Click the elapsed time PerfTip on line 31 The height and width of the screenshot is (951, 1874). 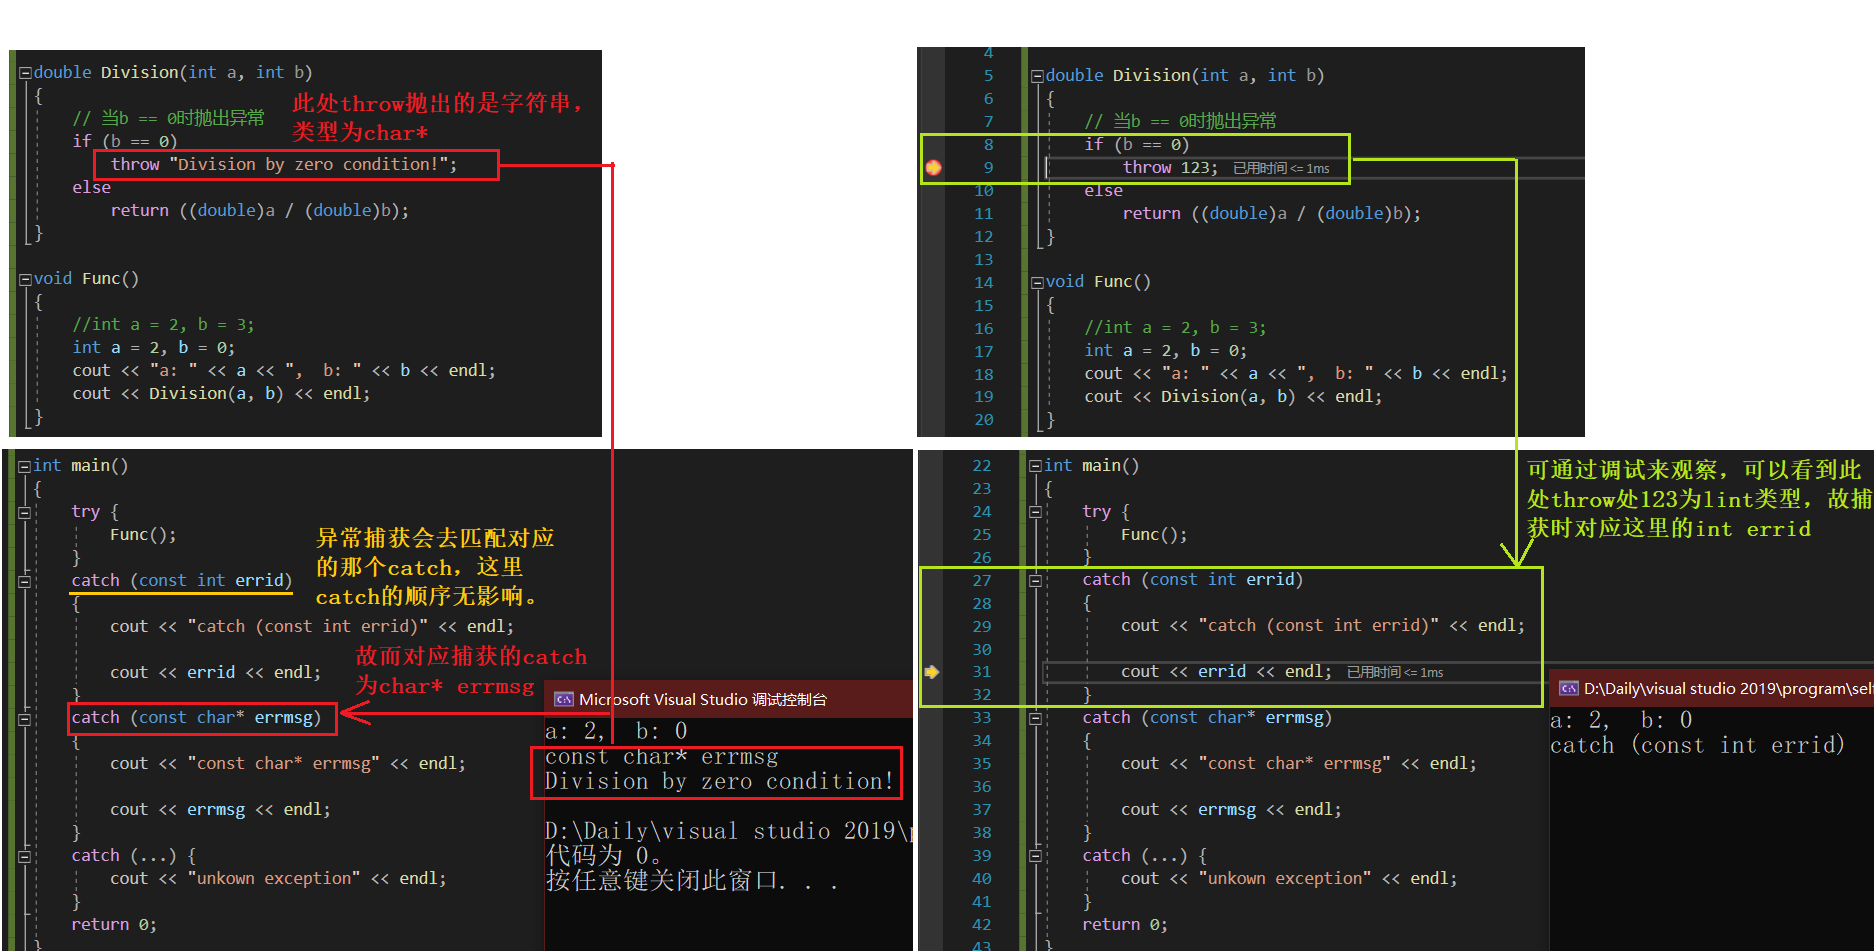[x=1395, y=672]
